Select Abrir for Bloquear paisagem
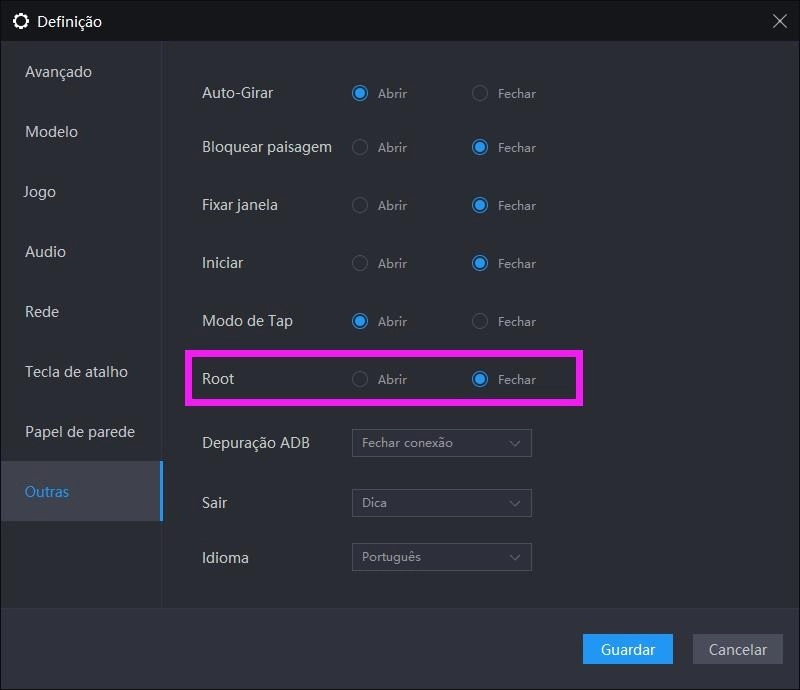 coord(360,148)
